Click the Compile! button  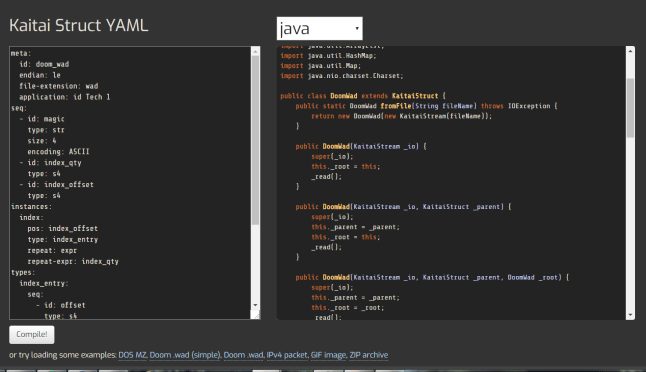(32, 335)
